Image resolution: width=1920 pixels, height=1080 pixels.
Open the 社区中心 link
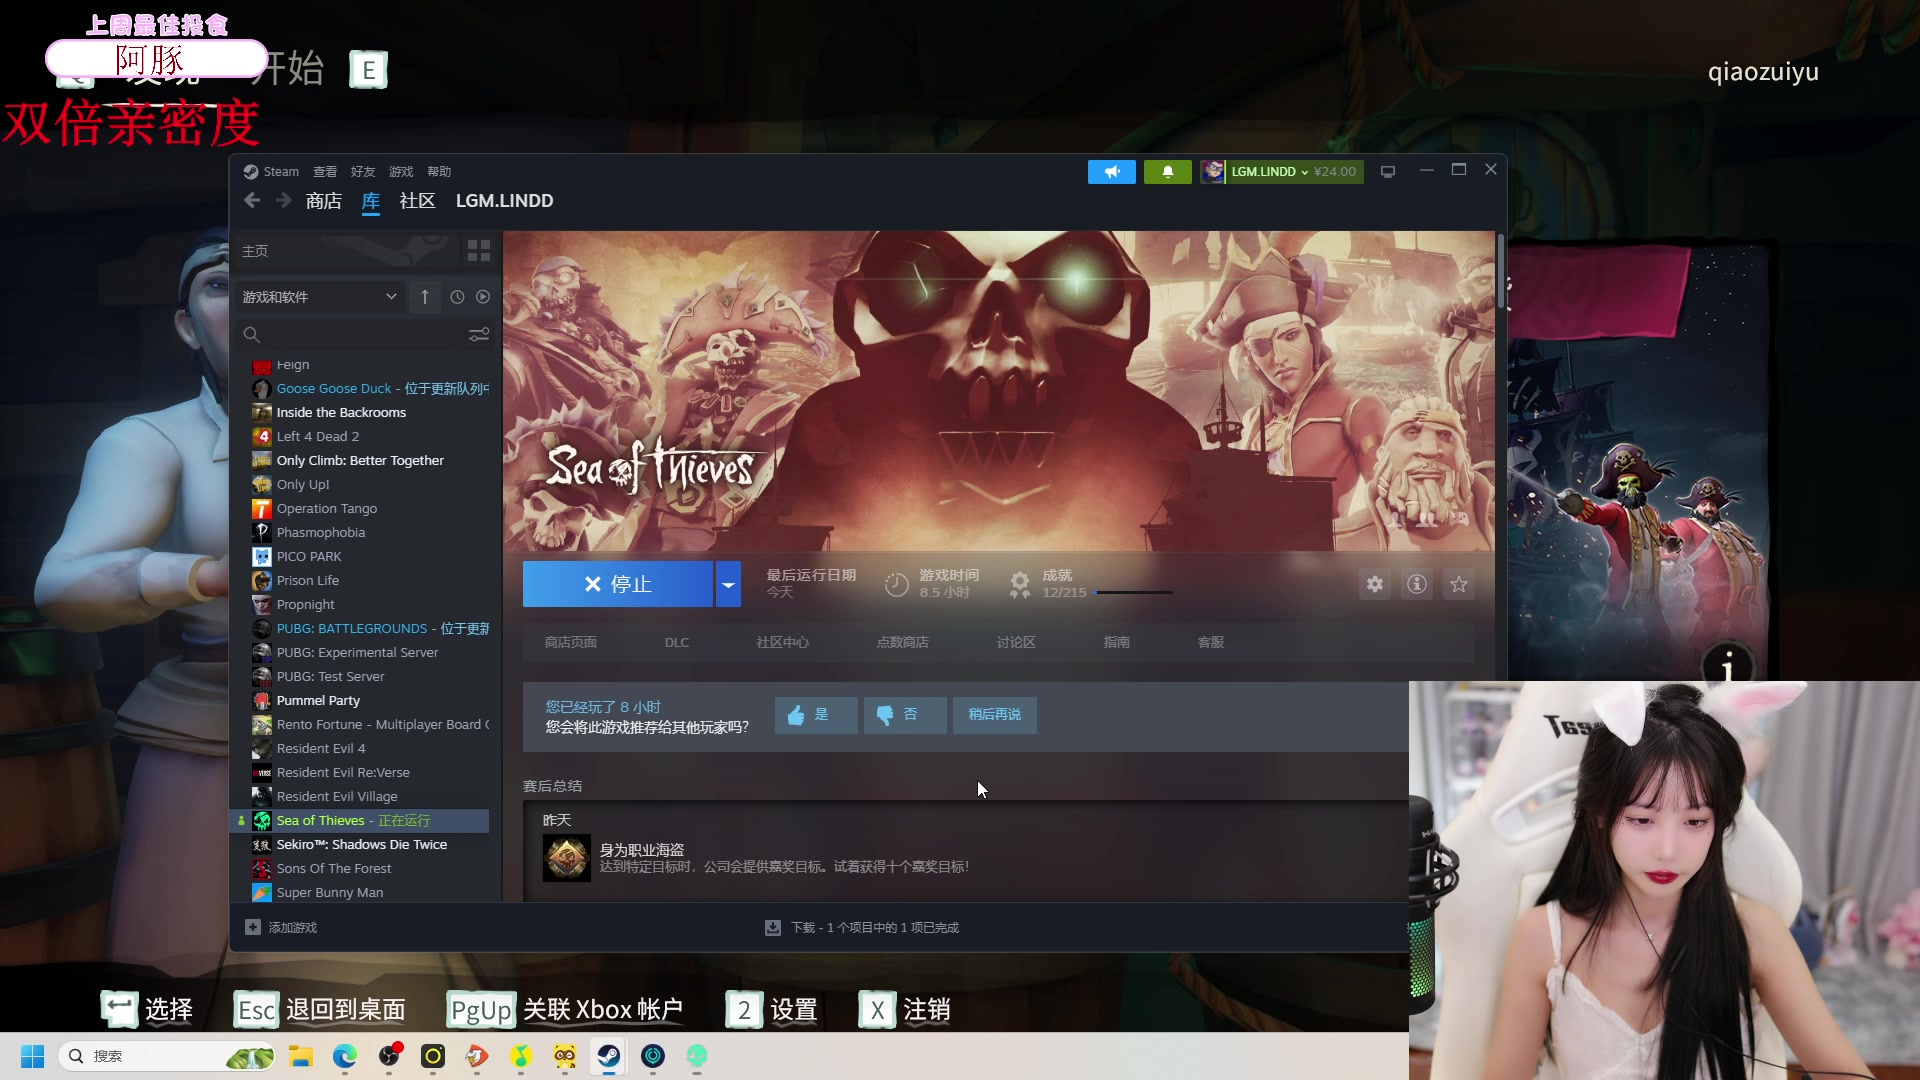tap(783, 643)
